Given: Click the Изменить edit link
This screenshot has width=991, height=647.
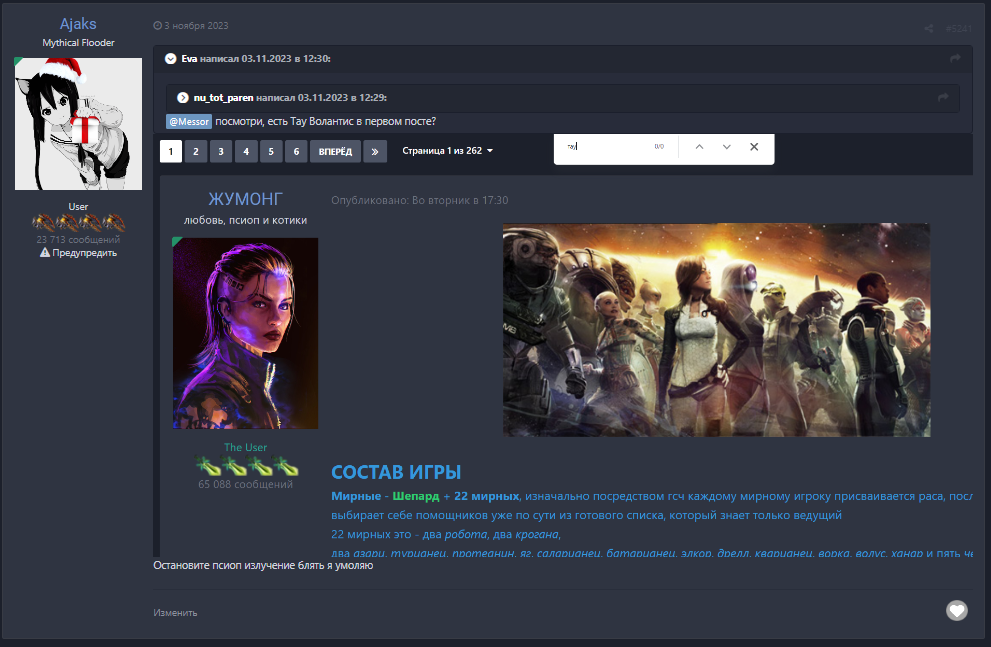Looking at the screenshot, I should pyautogui.click(x=175, y=612).
